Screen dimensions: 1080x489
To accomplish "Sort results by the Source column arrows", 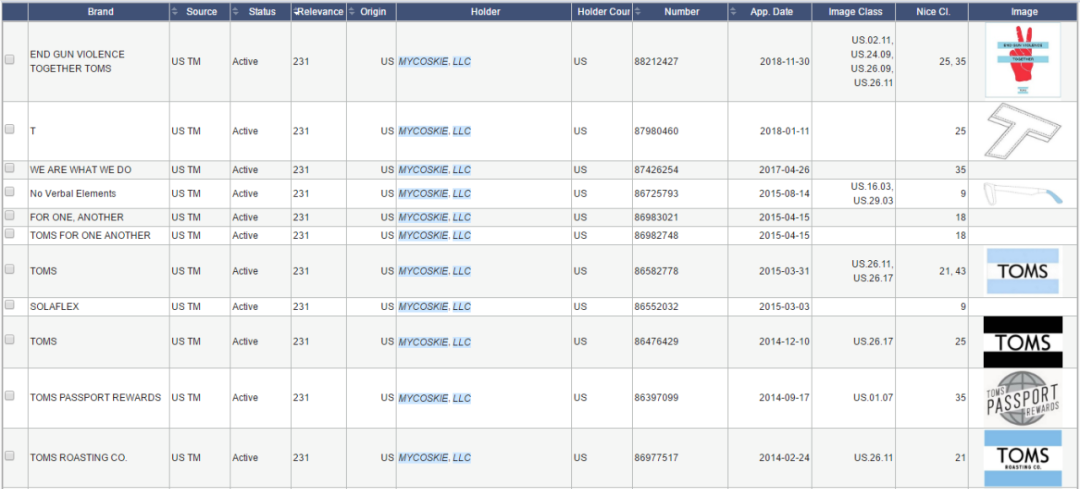I will pyautogui.click(x=174, y=12).
